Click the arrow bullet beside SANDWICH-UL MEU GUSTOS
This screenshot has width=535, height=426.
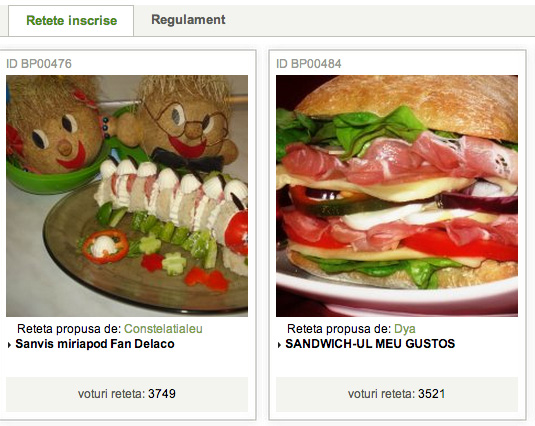coord(279,345)
